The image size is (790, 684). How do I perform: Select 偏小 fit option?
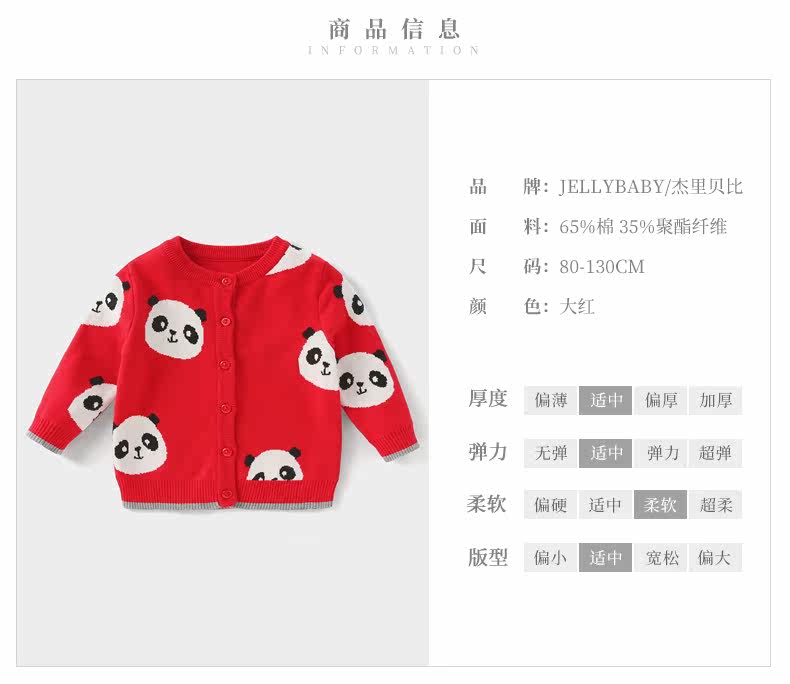tap(550, 558)
